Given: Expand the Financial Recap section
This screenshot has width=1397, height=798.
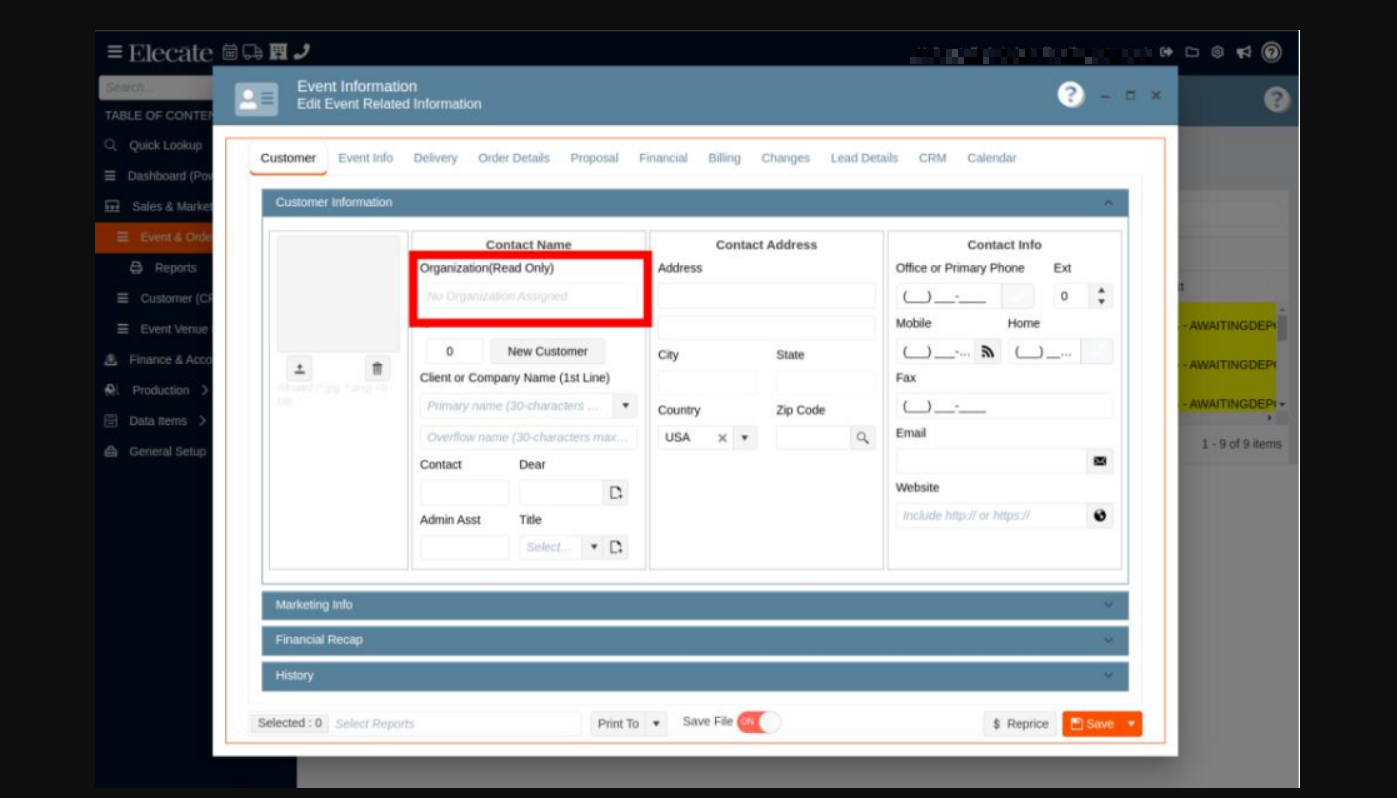Looking at the screenshot, I should (x=694, y=640).
